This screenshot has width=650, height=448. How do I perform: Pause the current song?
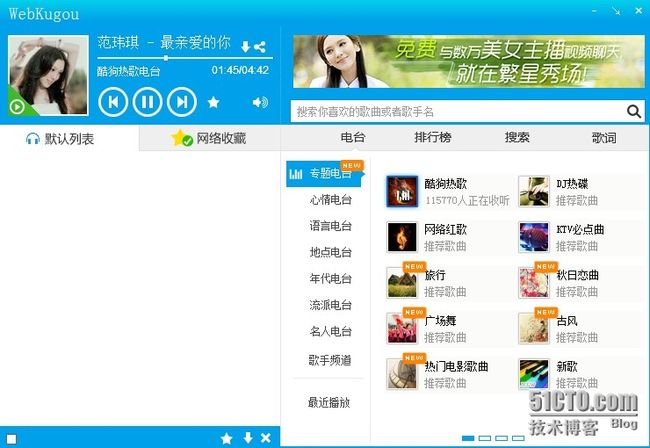147,102
